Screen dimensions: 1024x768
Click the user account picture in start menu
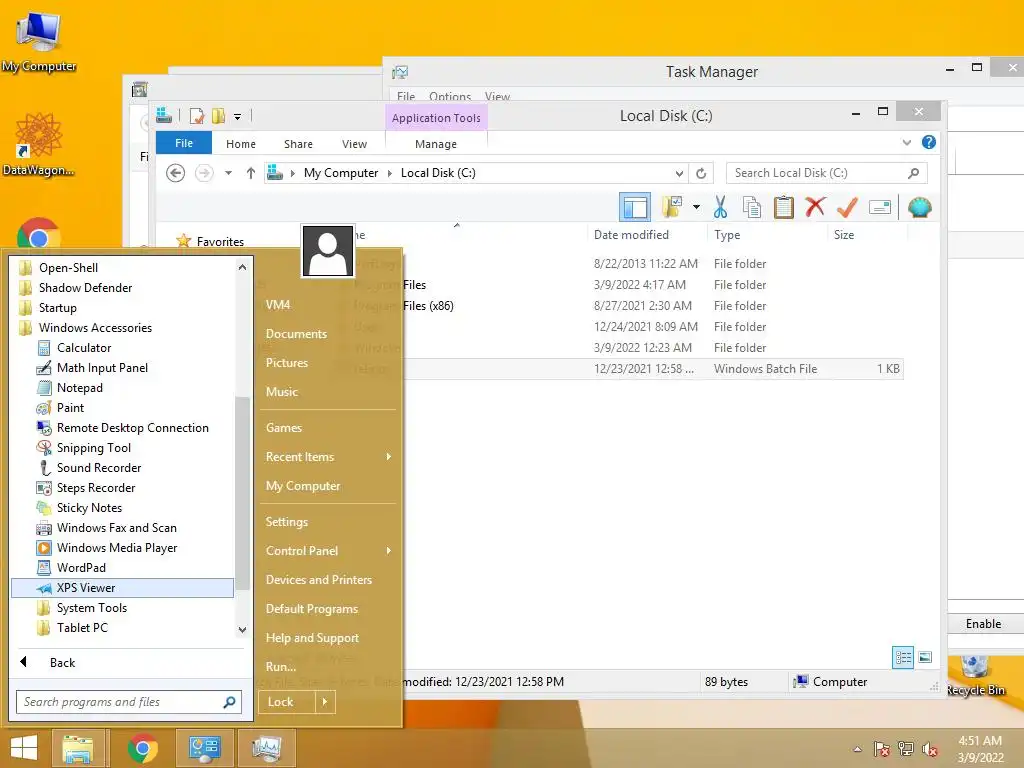click(x=328, y=251)
